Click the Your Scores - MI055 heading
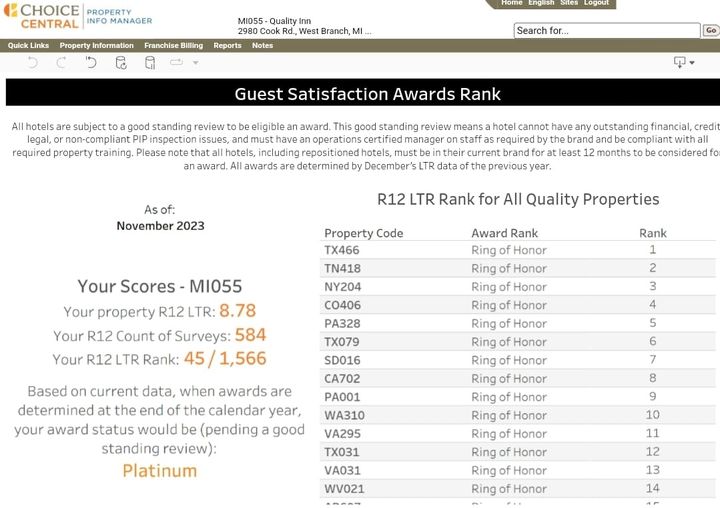The height and width of the screenshot is (508, 720). pyautogui.click(x=159, y=287)
